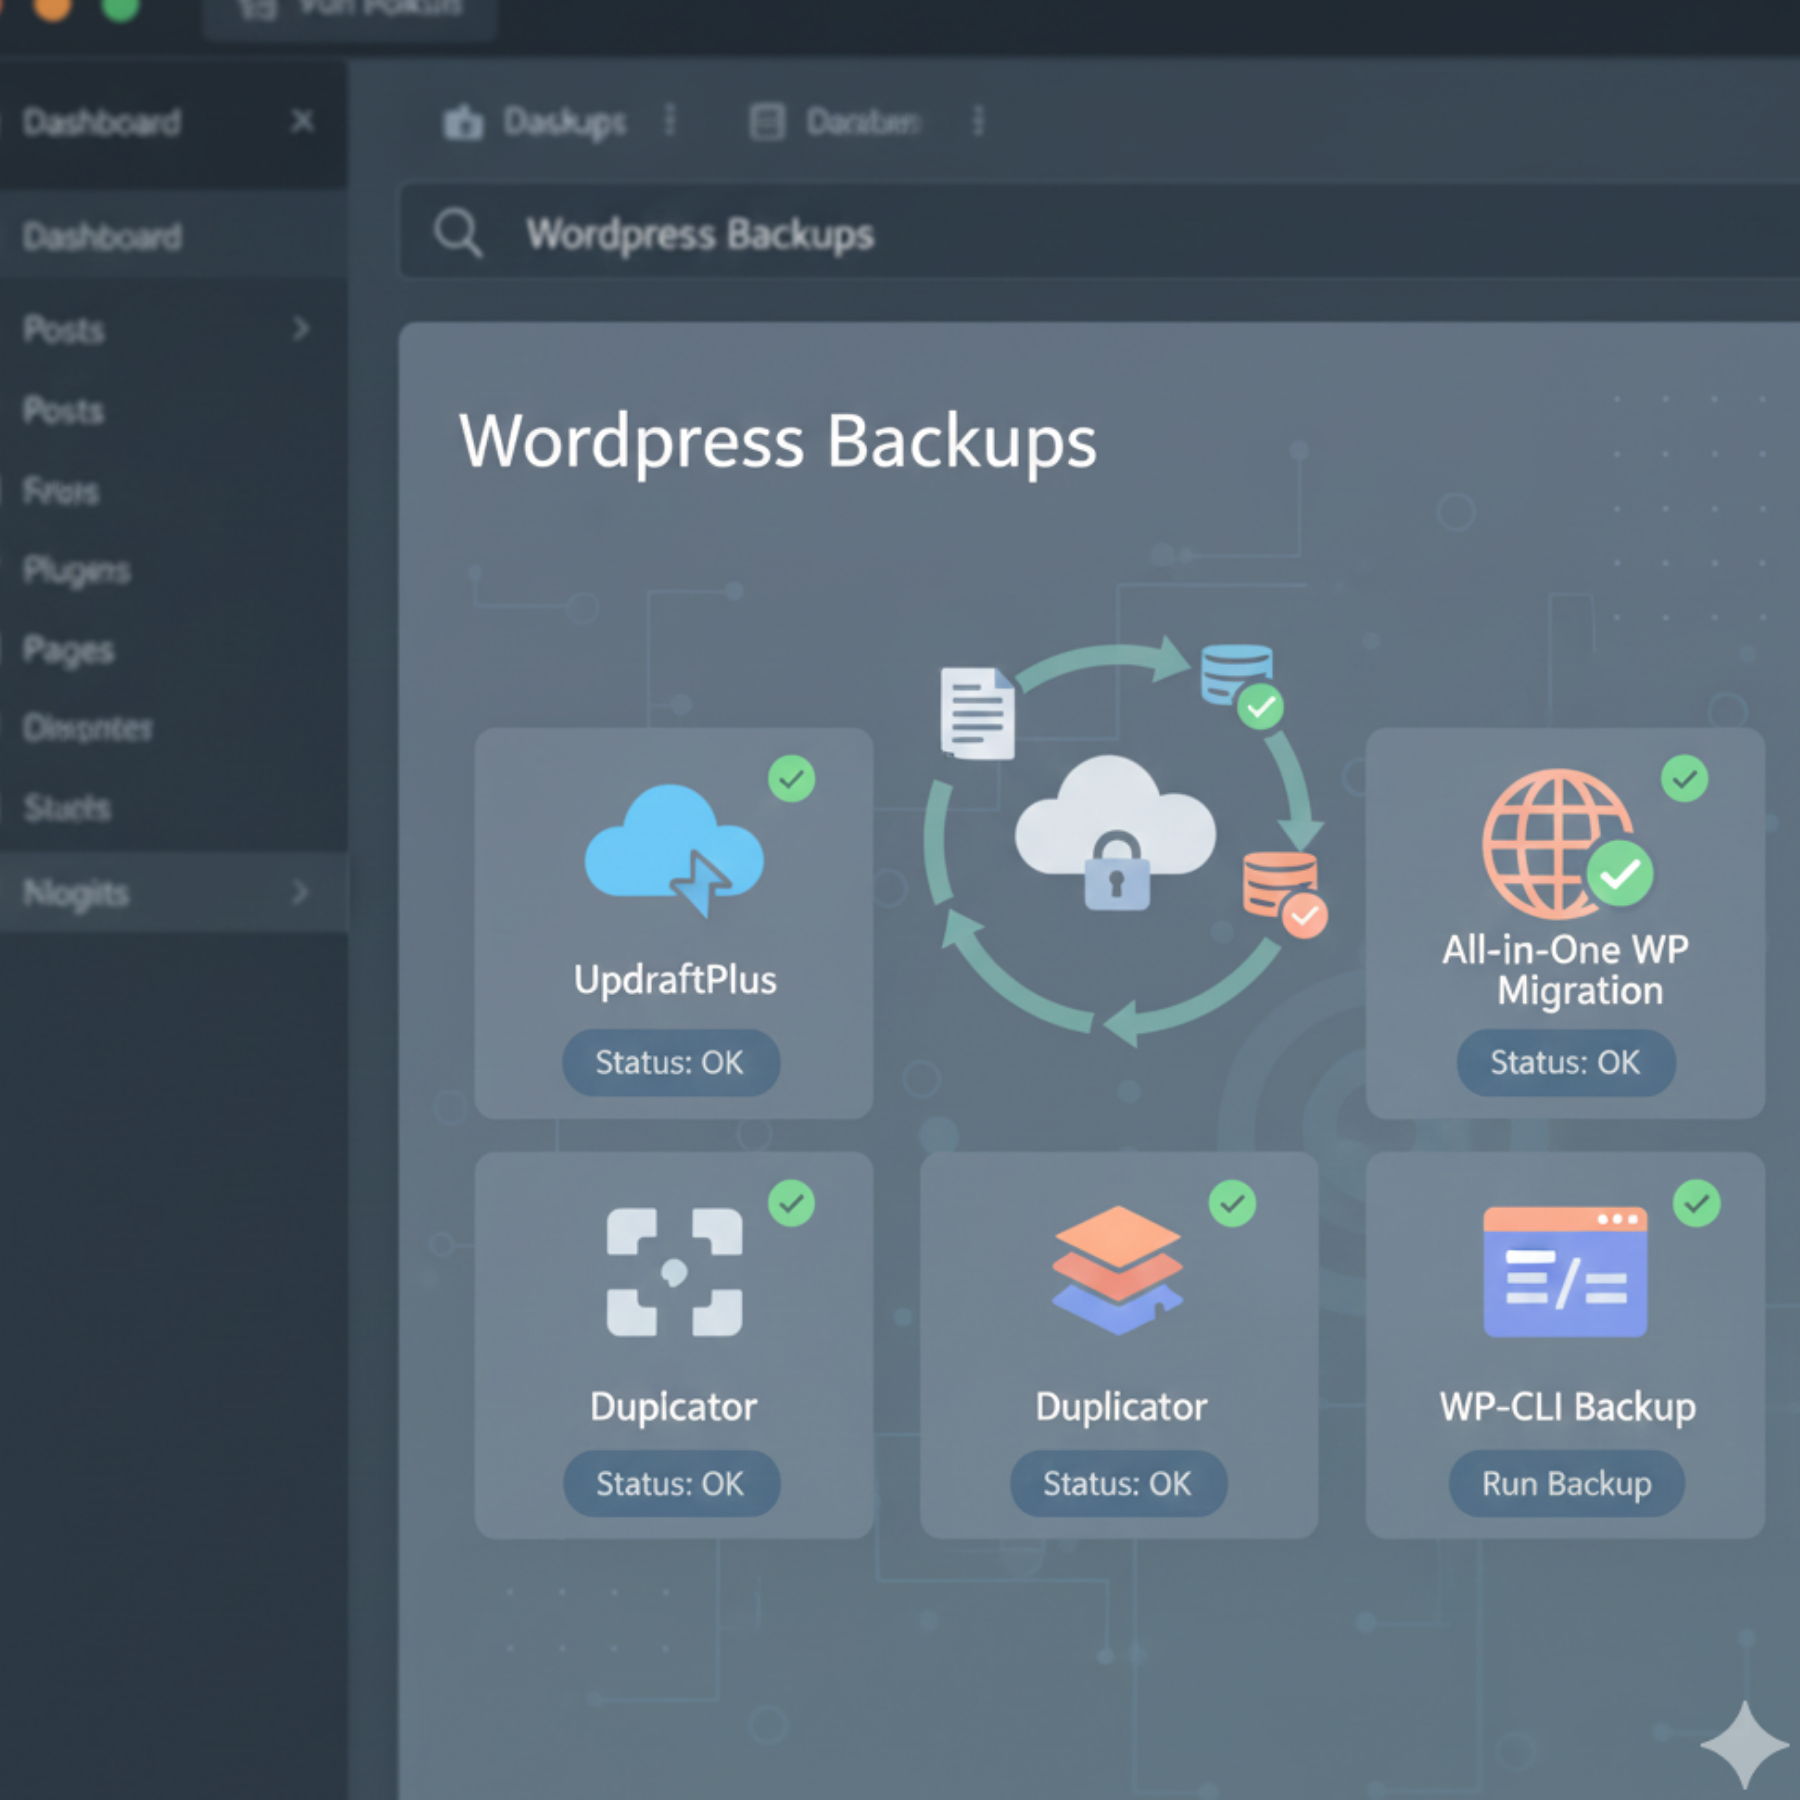Select the Nlogits sidebar entry
Viewport: 1800px width, 1800px height.
point(174,892)
